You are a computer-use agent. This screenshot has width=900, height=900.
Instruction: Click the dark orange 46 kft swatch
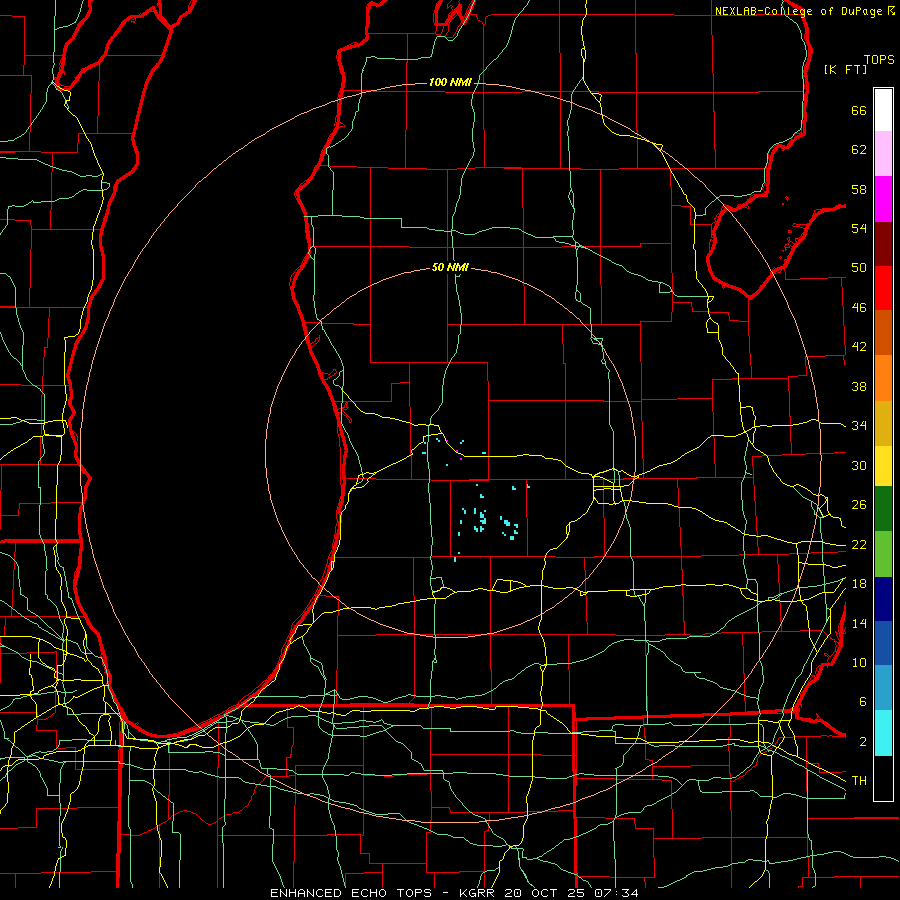[x=883, y=332]
